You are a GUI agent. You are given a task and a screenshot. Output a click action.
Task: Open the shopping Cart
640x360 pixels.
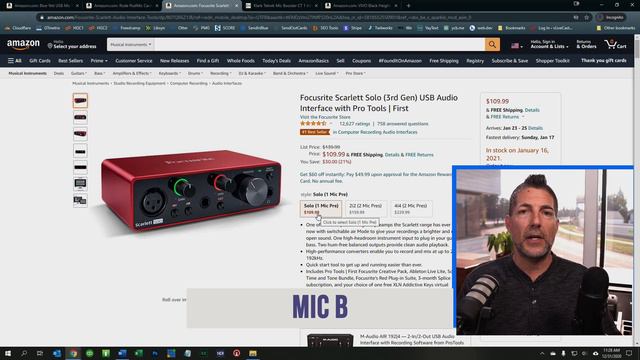[x=616, y=44]
